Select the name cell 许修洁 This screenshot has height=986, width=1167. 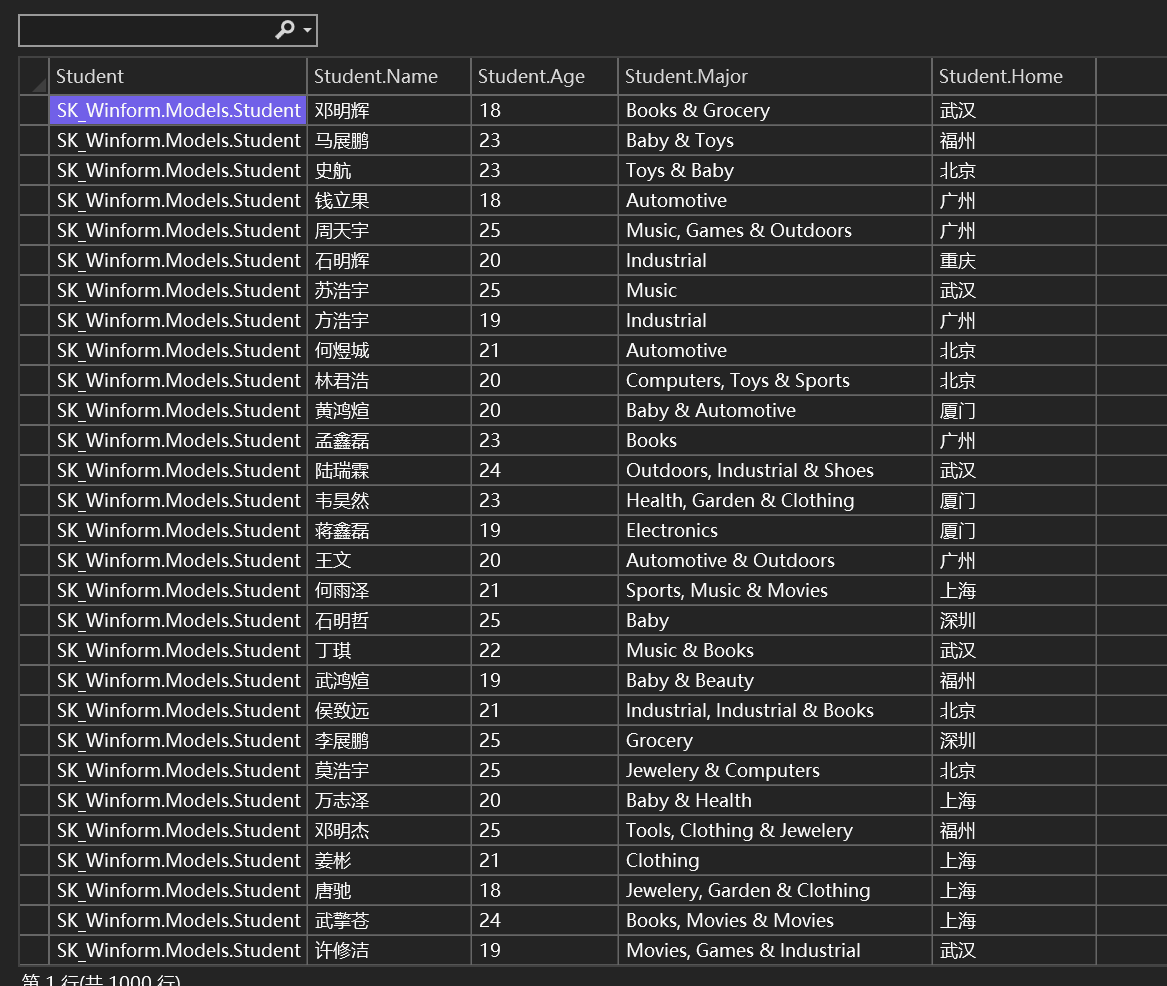pyautogui.click(x=389, y=950)
